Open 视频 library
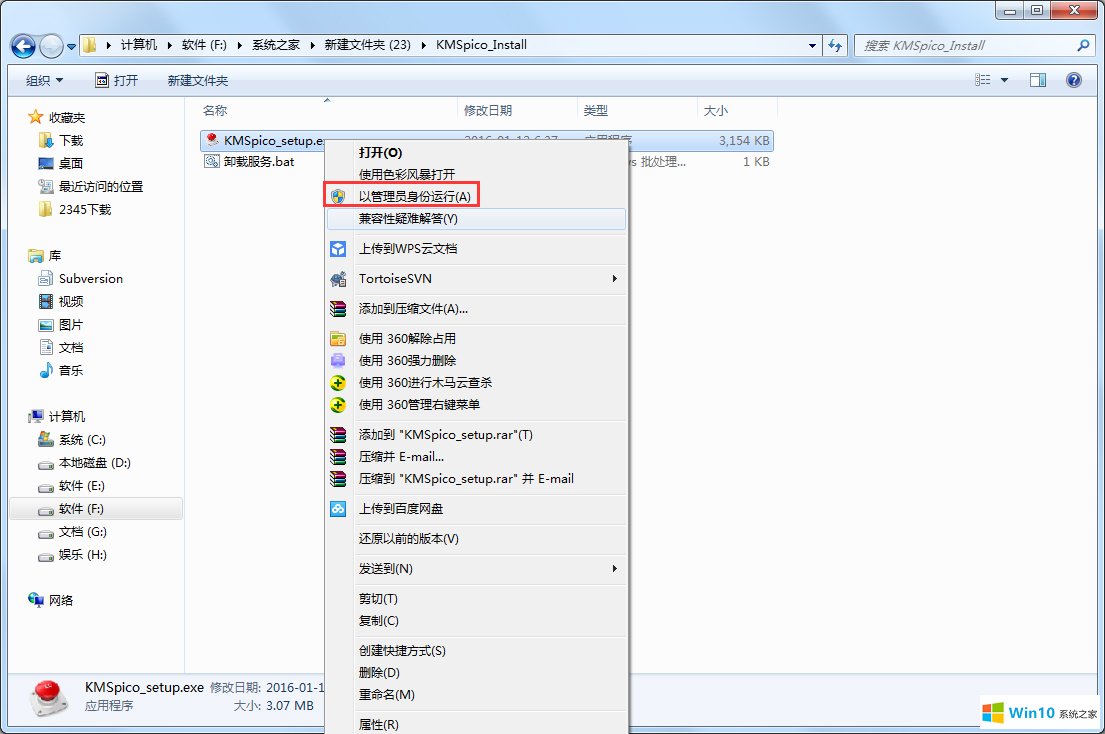This screenshot has height=734, width=1105. click(61, 301)
